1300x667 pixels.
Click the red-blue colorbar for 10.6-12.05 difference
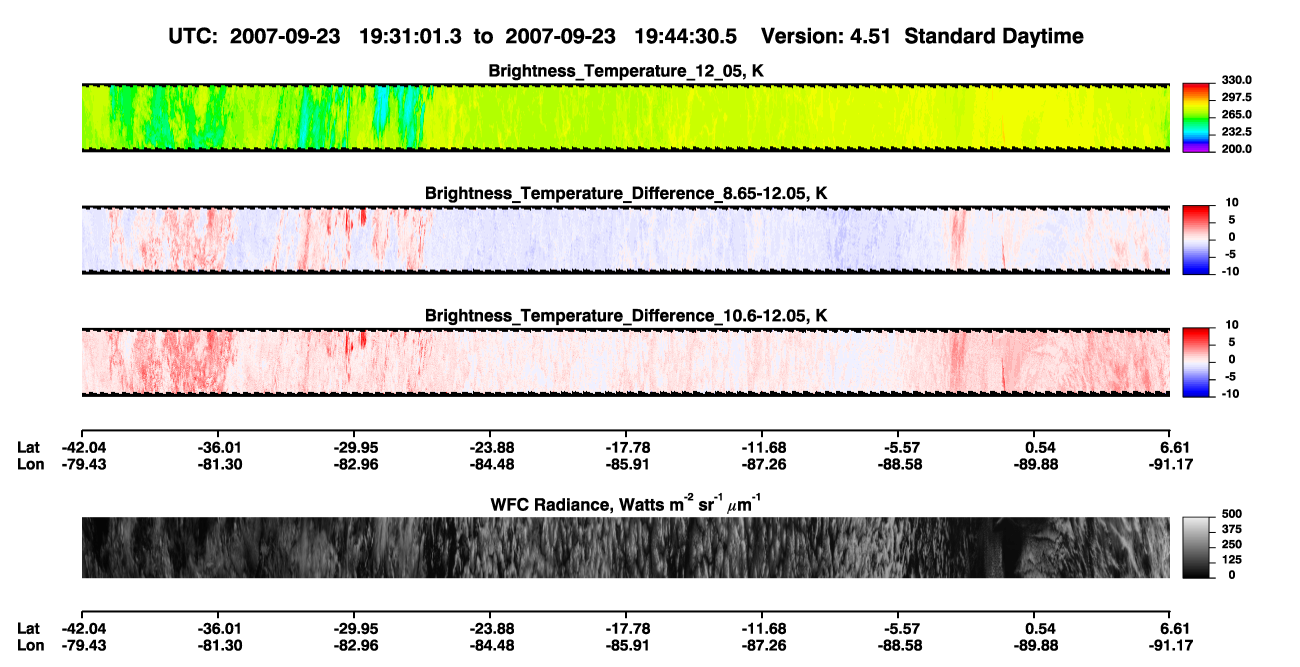(1196, 362)
